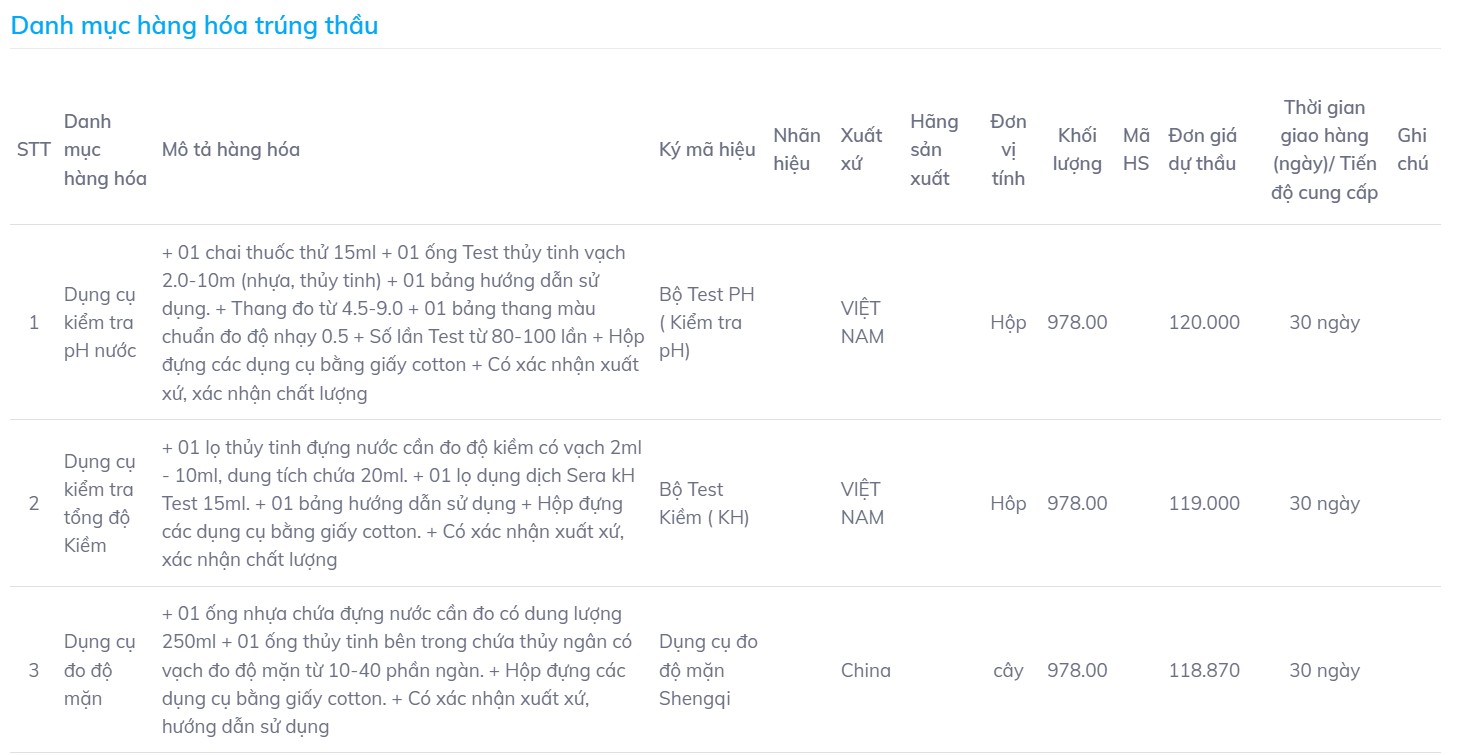This screenshot has width=1467, height=755.
Task: Select the 'cây' unit cell
Action: [x=1008, y=670]
